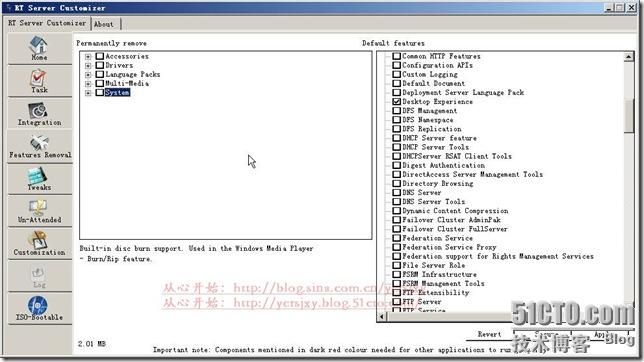Check the System removal checkbox
The height and width of the screenshot is (362, 644).
click(x=99, y=92)
